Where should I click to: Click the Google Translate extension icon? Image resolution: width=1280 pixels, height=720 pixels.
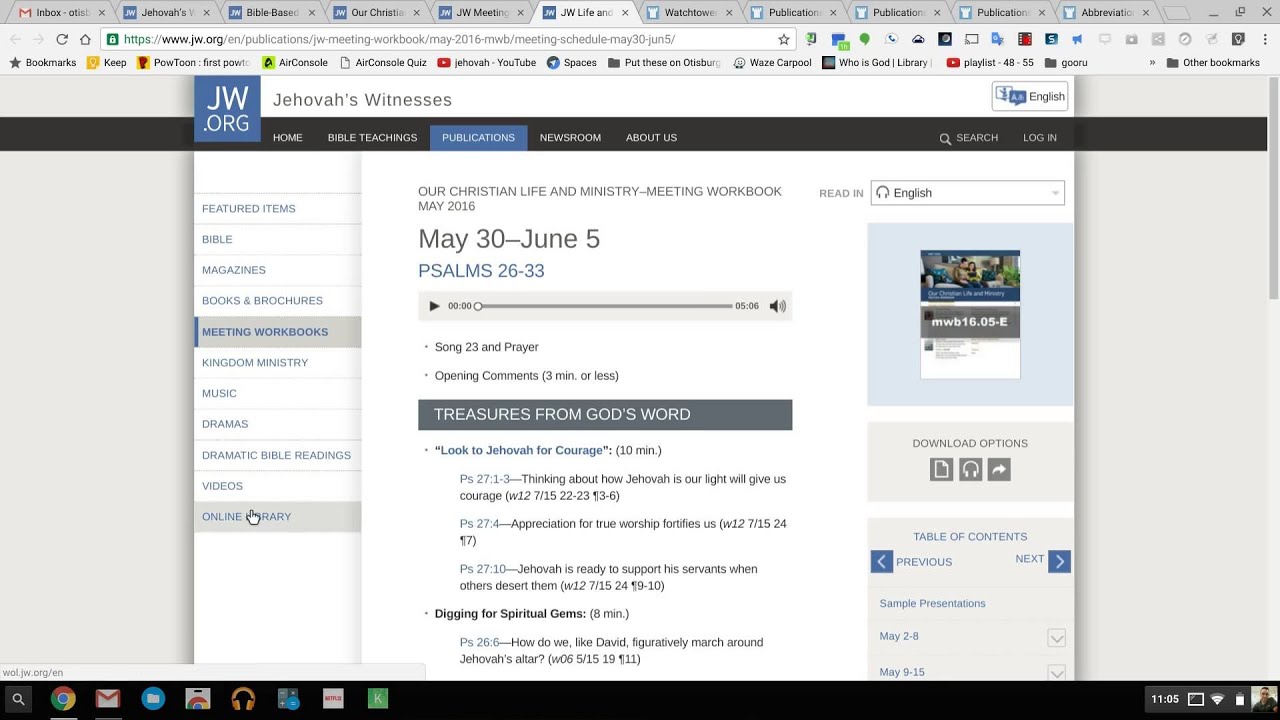(998, 39)
